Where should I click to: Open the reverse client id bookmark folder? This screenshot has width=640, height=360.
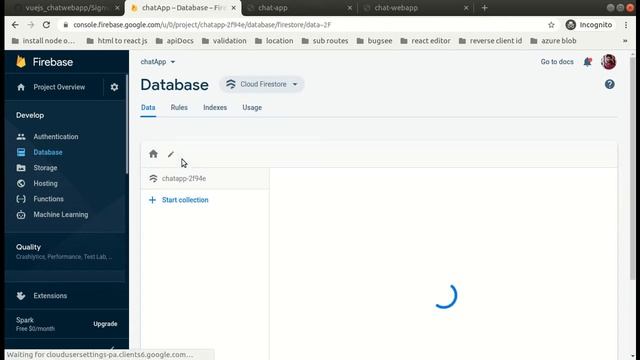(491, 41)
